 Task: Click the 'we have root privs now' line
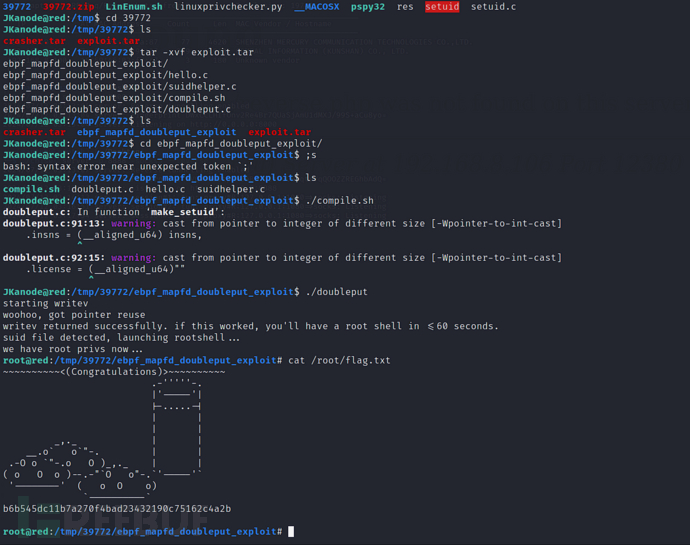73,349
